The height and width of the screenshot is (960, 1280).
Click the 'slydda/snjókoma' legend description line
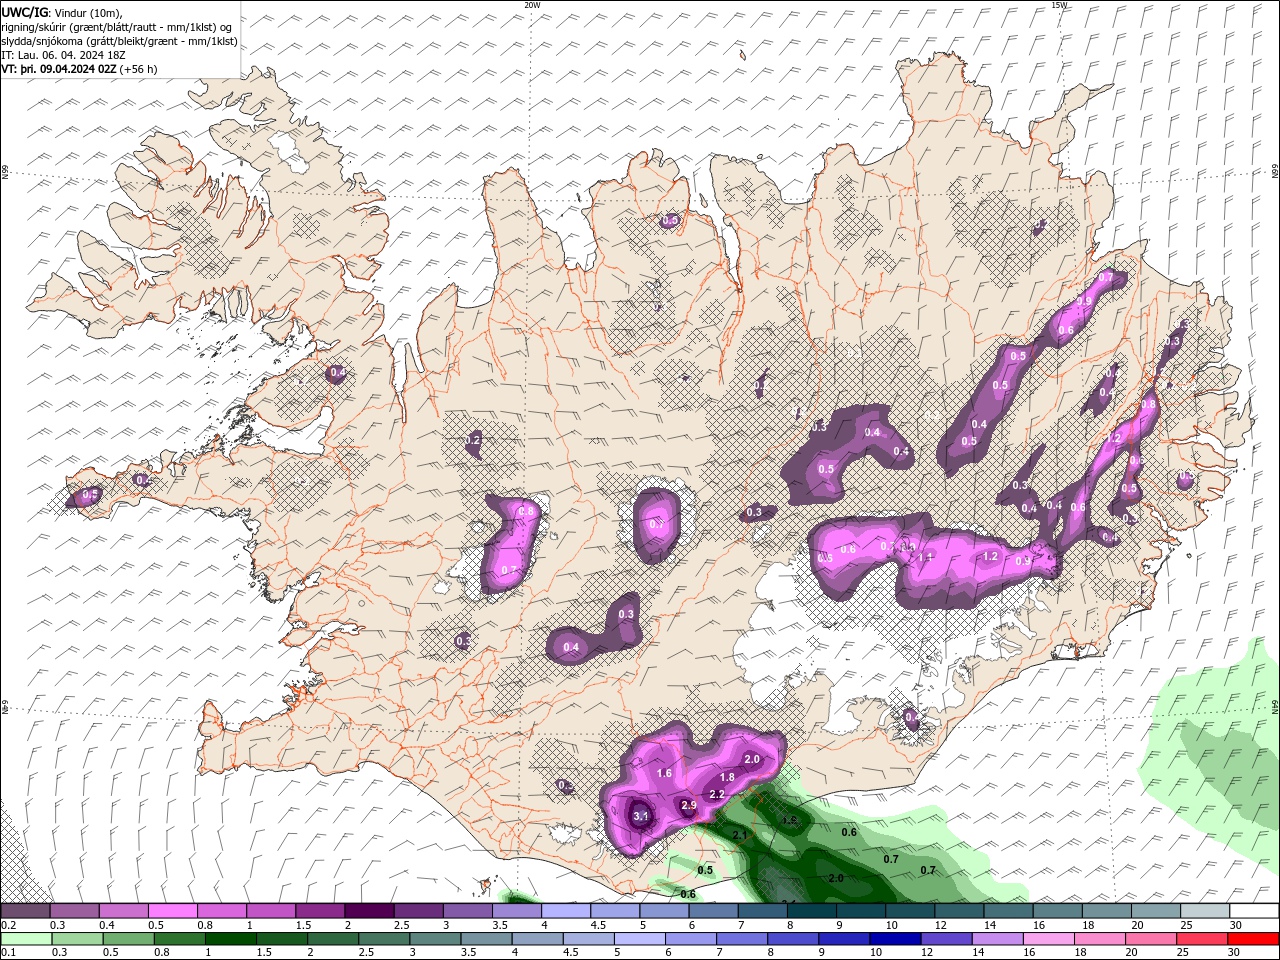tap(119, 41)
